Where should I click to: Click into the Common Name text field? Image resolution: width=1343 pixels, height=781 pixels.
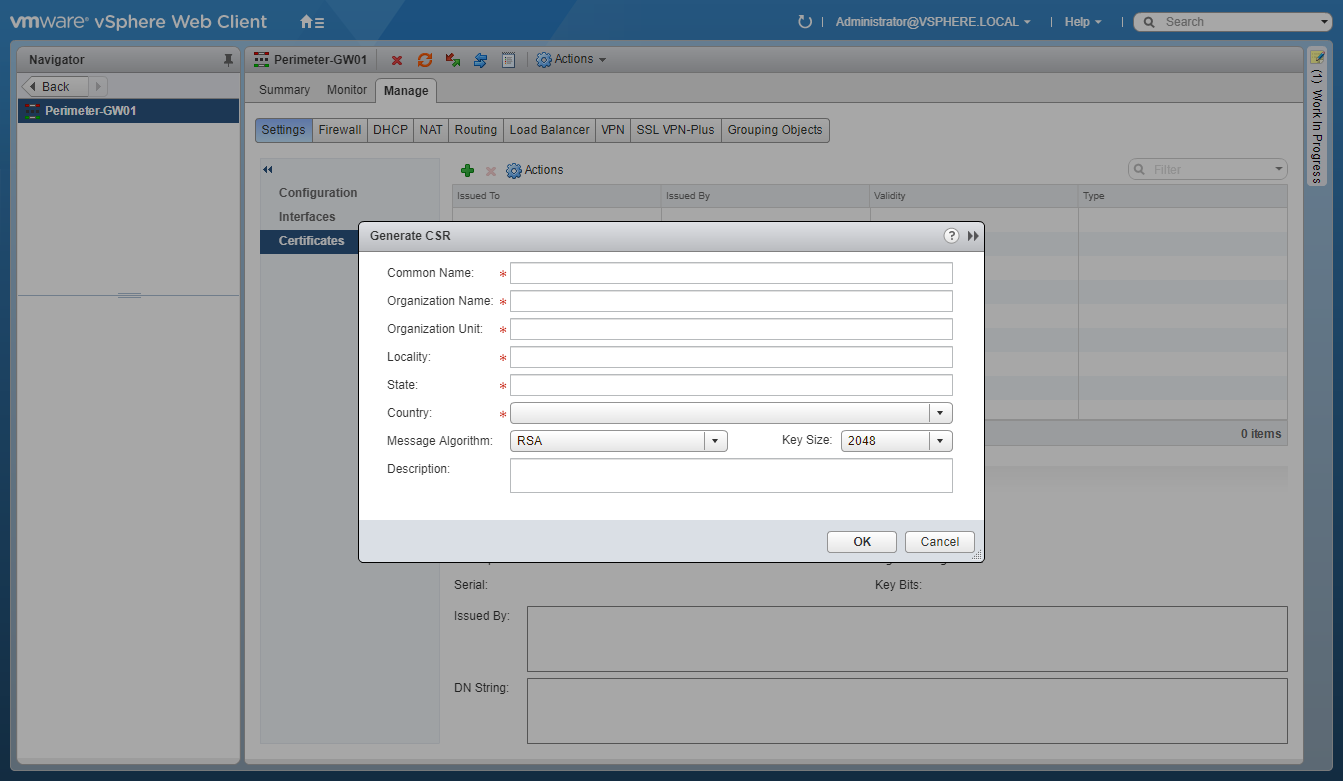[731, 273]
